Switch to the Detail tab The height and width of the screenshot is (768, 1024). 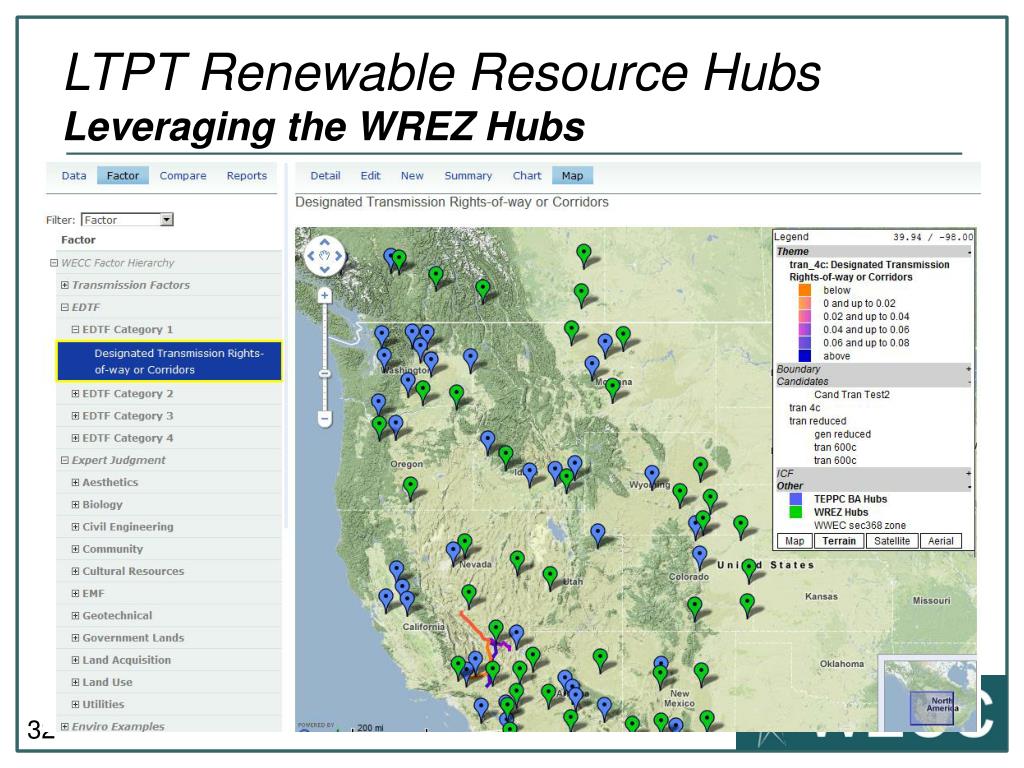pyautogui.click(x=325, y=176)
